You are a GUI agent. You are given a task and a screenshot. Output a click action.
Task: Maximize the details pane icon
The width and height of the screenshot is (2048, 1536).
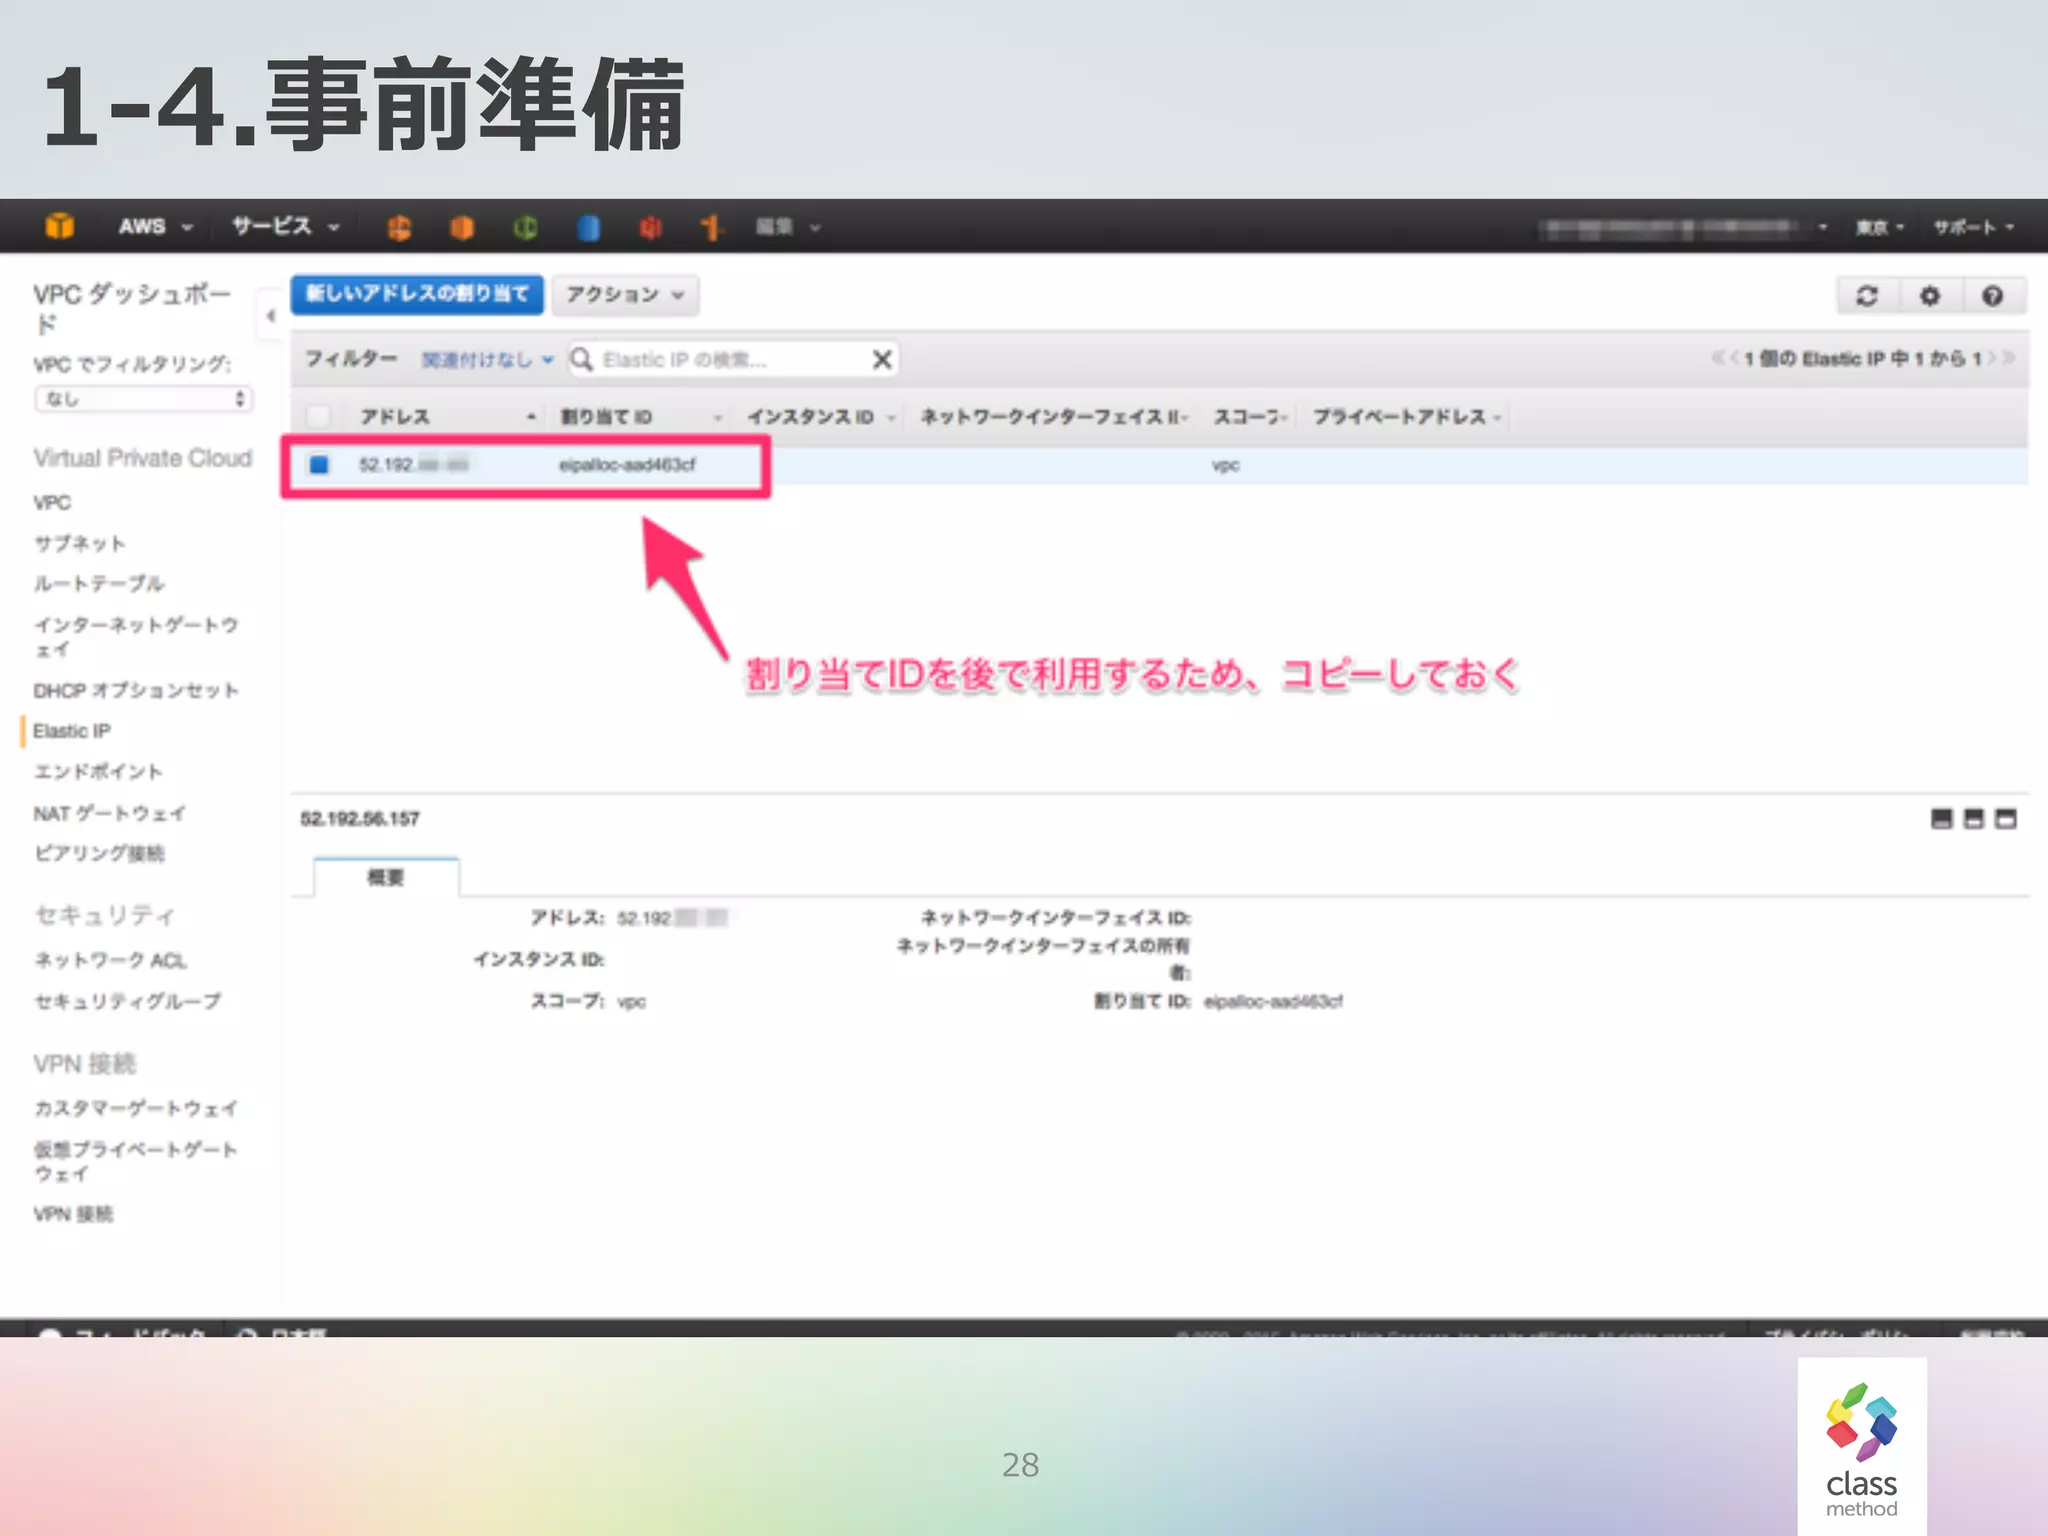click(x=2005, y=819)
